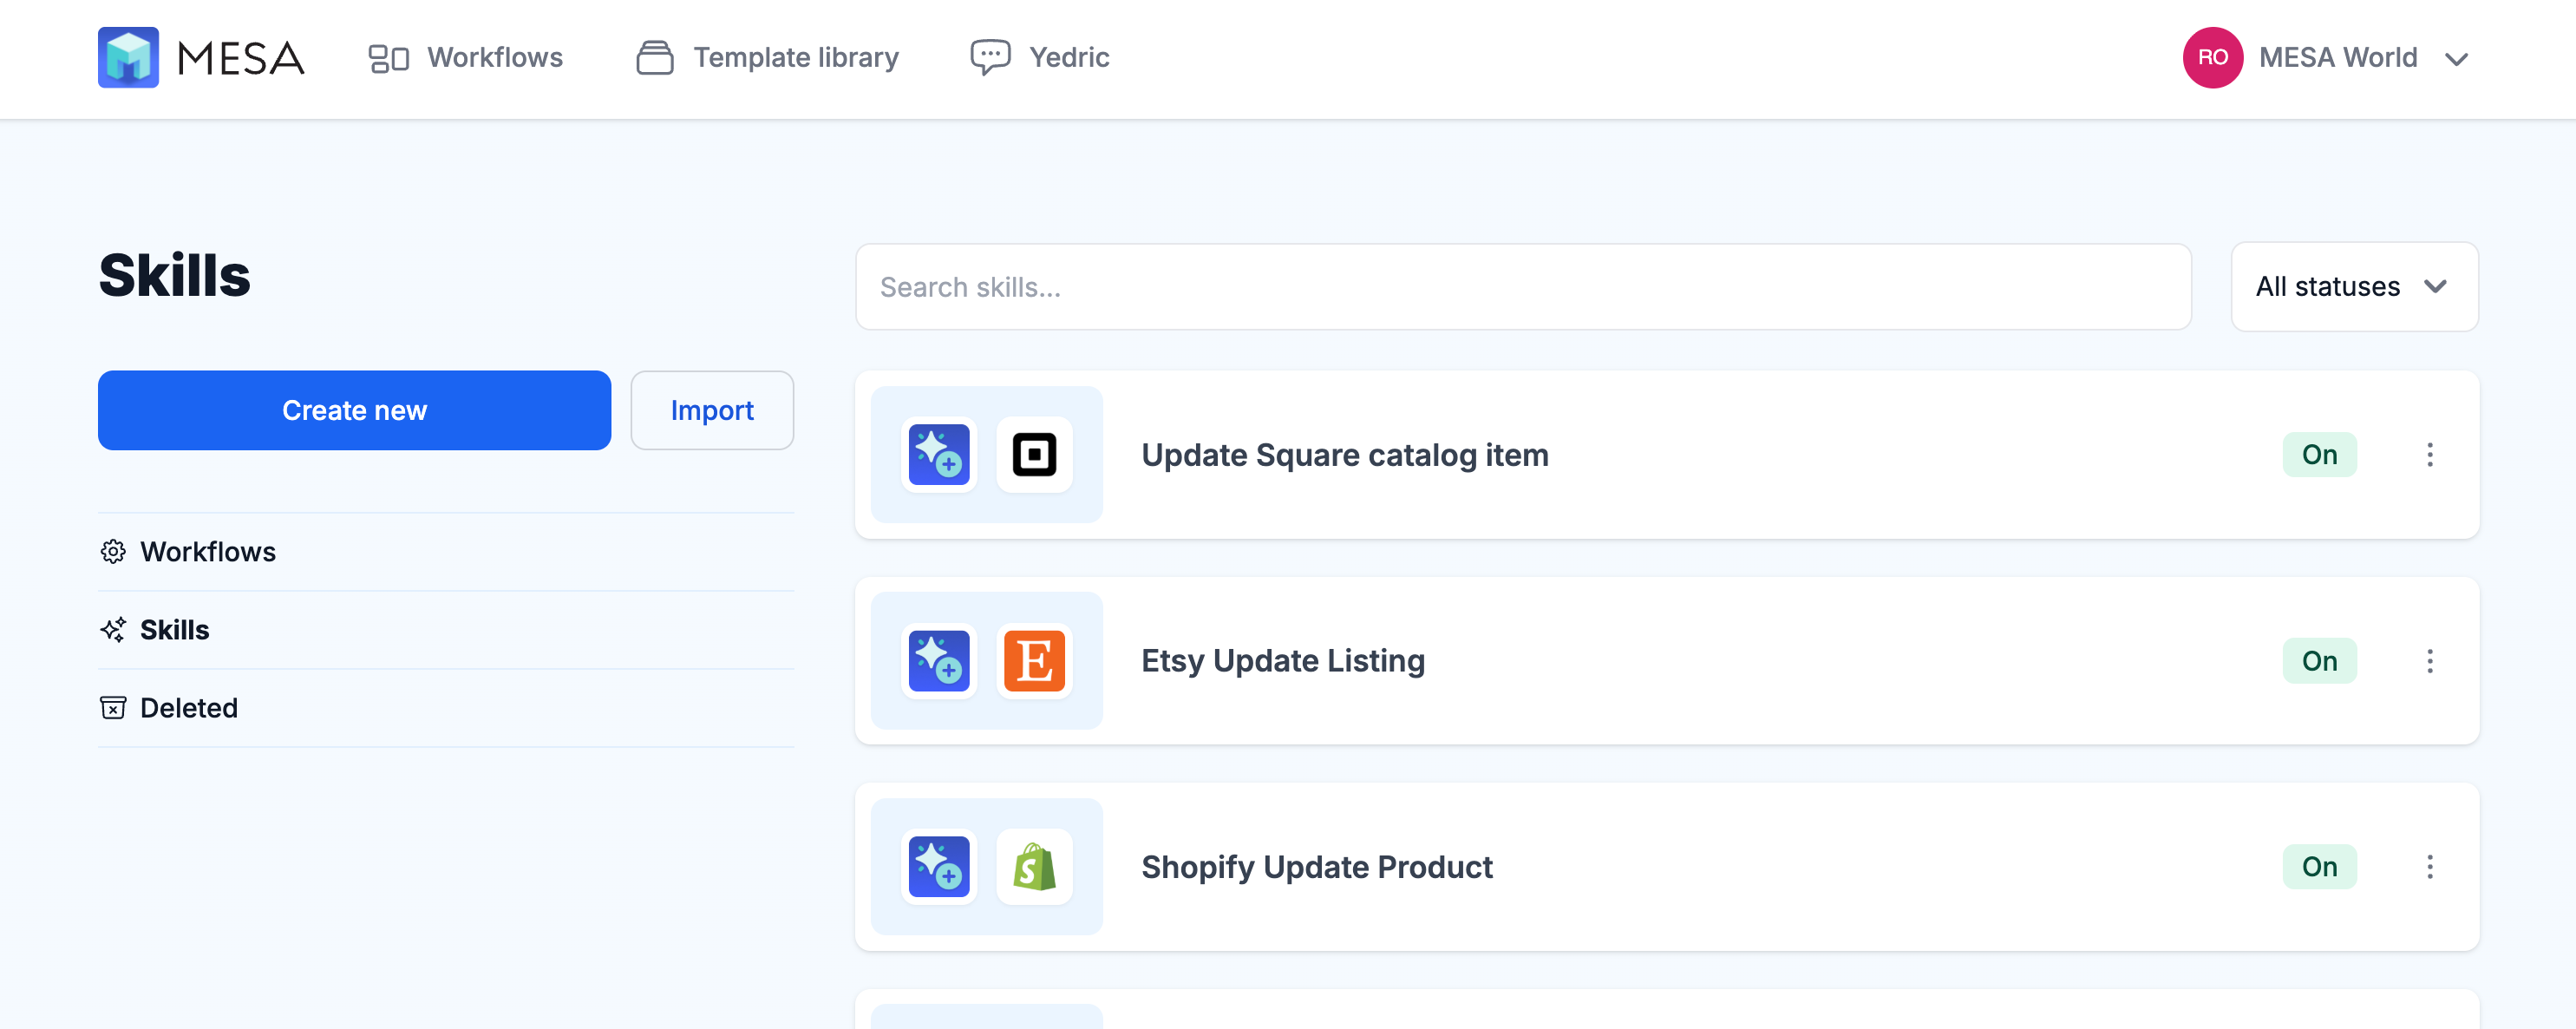Click the skill sparkle icon on Etsy Update Listing
2576x1029 pixels.
point(939,661)
